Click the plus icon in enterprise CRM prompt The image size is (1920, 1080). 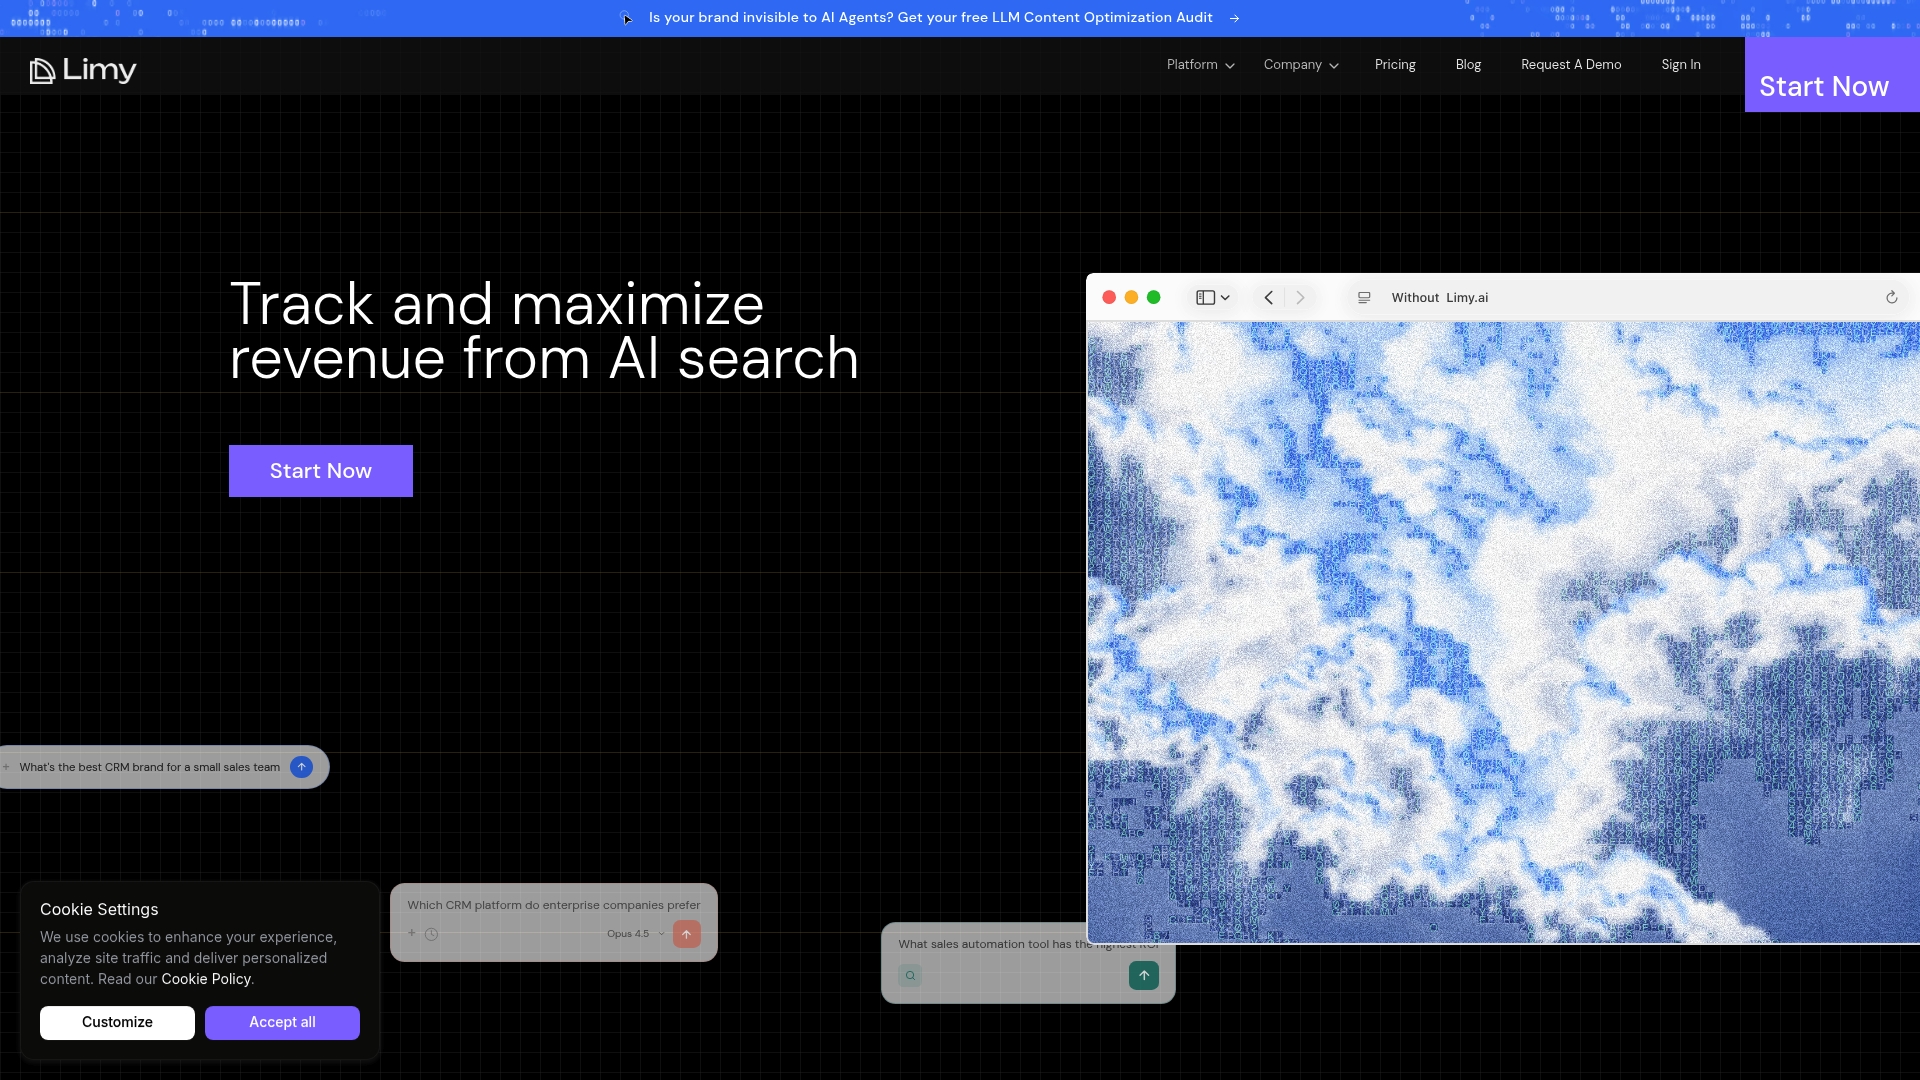tap(411, 933)
